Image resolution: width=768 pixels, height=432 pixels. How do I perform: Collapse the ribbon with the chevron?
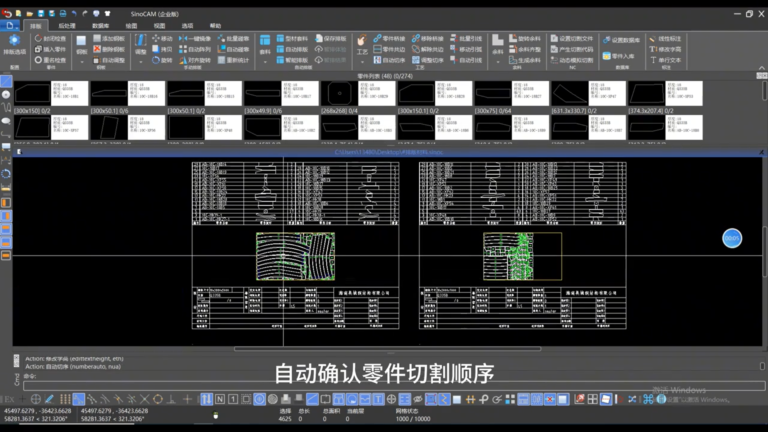(x=761, y=68)
